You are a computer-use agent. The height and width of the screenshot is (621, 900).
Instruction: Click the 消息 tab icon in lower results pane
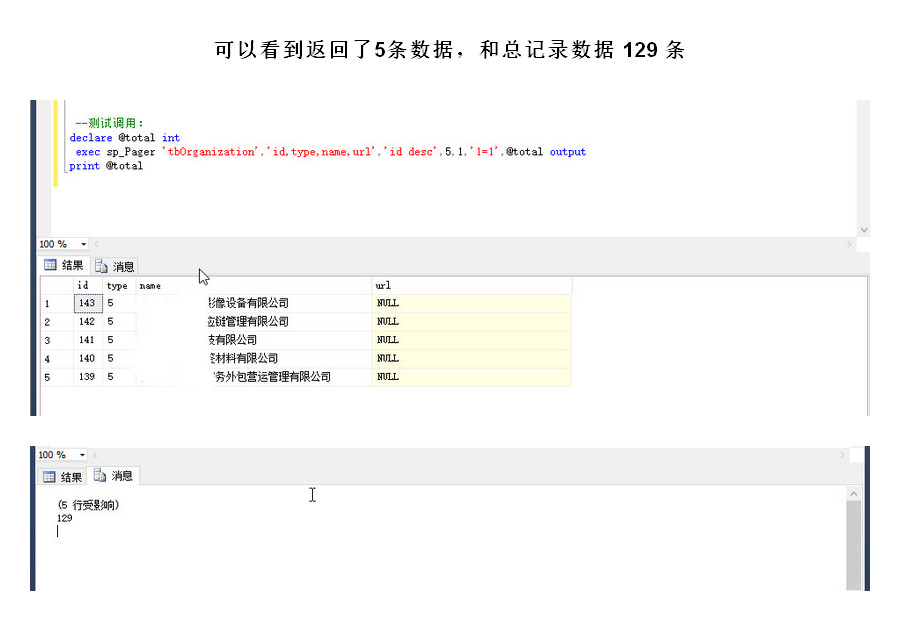point(99,476)
